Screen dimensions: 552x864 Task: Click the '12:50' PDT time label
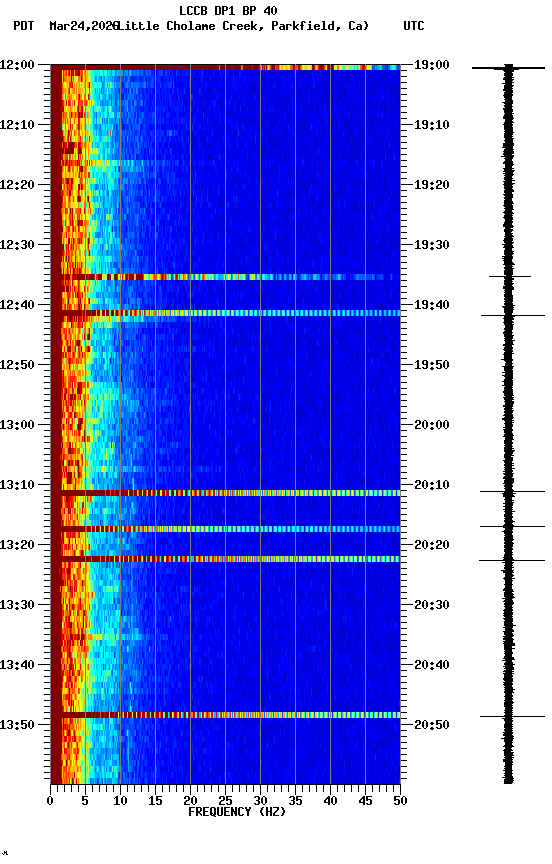17,365
